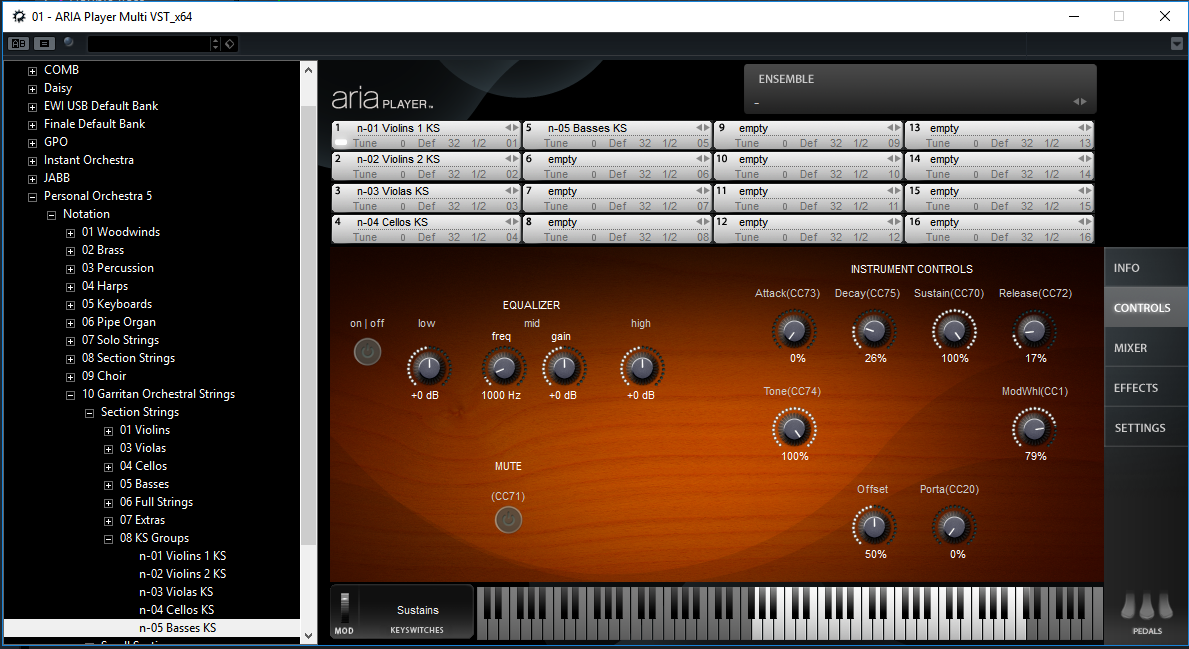Click the A/B compare icon in toolbar

click(x=19, y=43)
